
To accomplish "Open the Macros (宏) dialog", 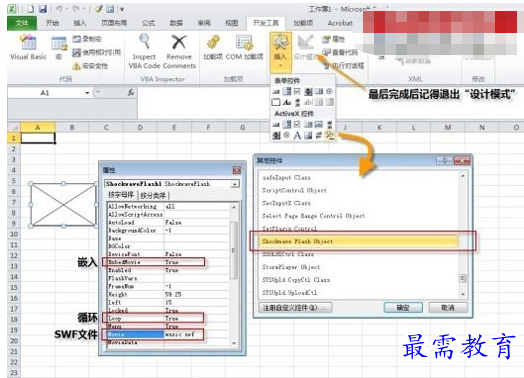I will tap(59, 48).
